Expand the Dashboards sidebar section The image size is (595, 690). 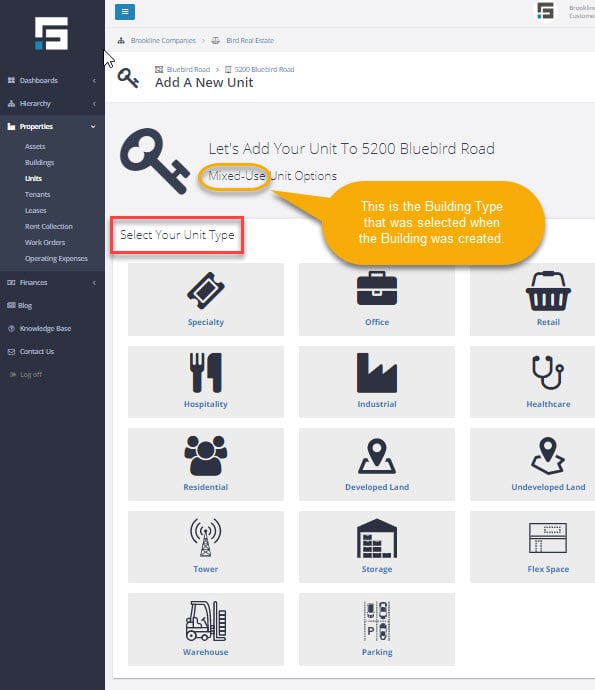click(x=52, y=81)
